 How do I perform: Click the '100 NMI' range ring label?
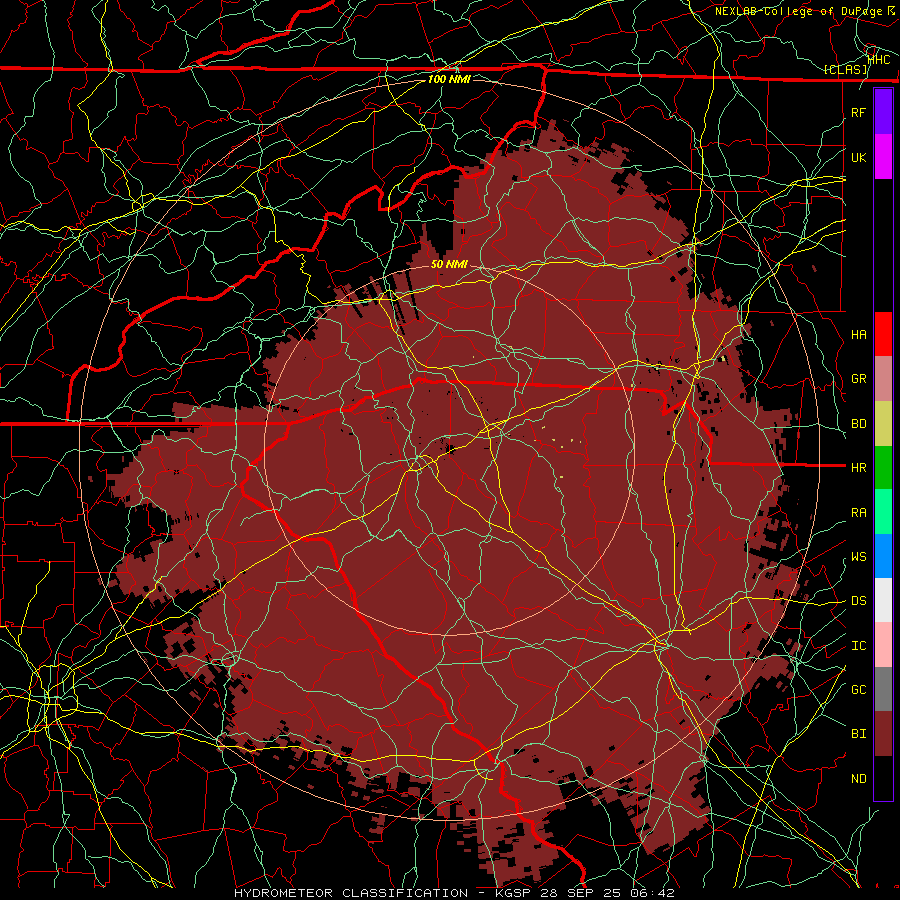(449, 79)
